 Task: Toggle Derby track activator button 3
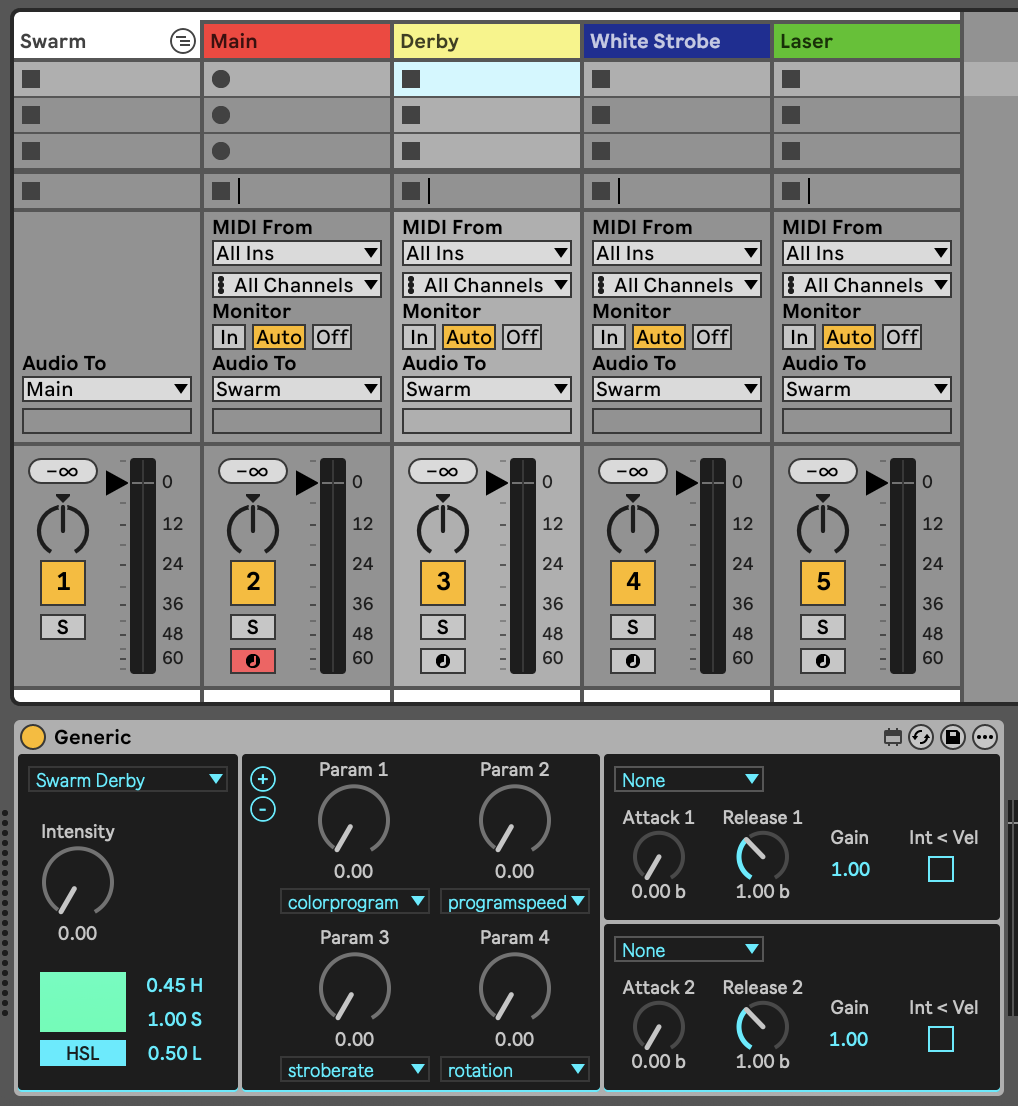[x=443, y=582]
